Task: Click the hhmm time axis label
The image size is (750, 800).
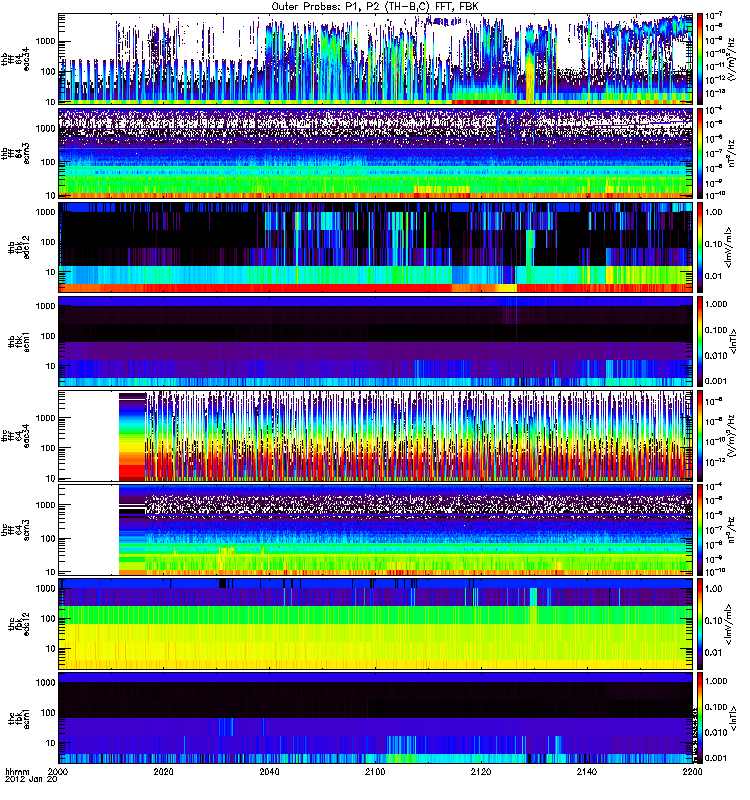Action: [x=17, y=772]
